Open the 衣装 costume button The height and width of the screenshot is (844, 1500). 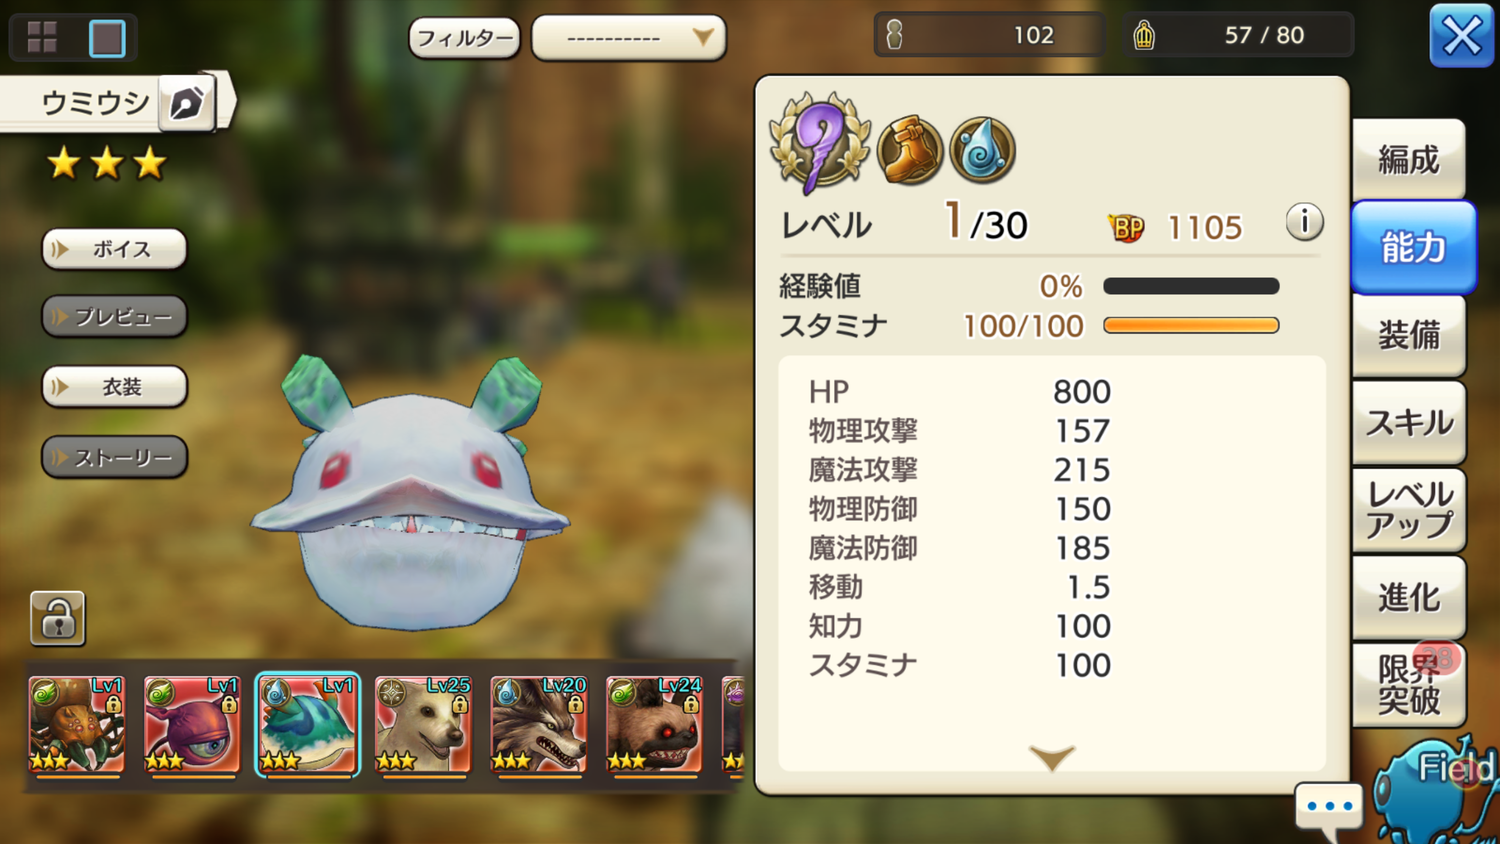114,387
